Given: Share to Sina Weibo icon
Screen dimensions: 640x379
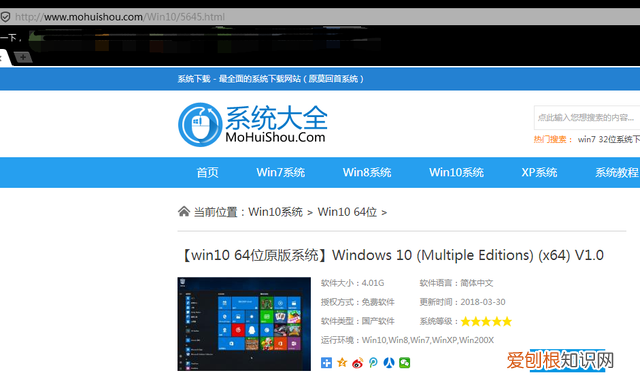Looking at the screenshot, I should [358, 363].
